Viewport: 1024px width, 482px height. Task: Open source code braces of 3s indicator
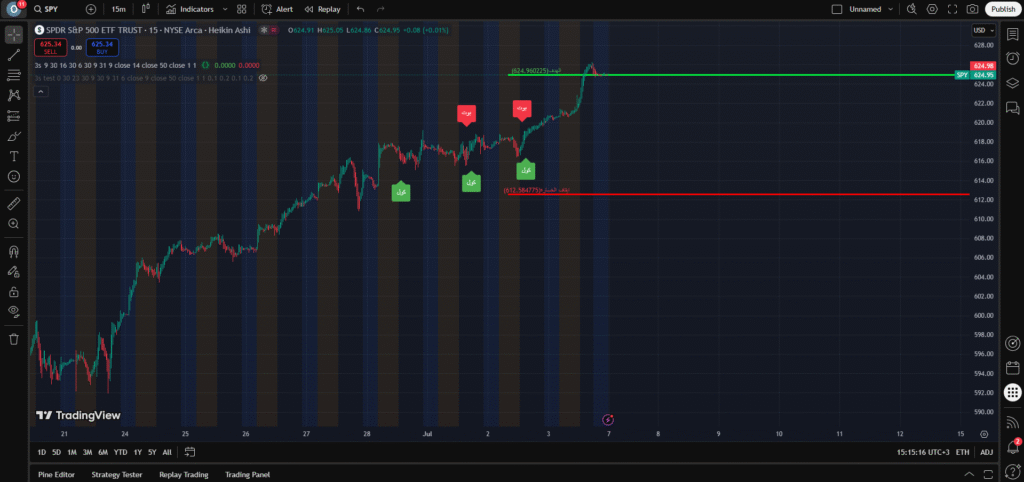pos(206,65)
